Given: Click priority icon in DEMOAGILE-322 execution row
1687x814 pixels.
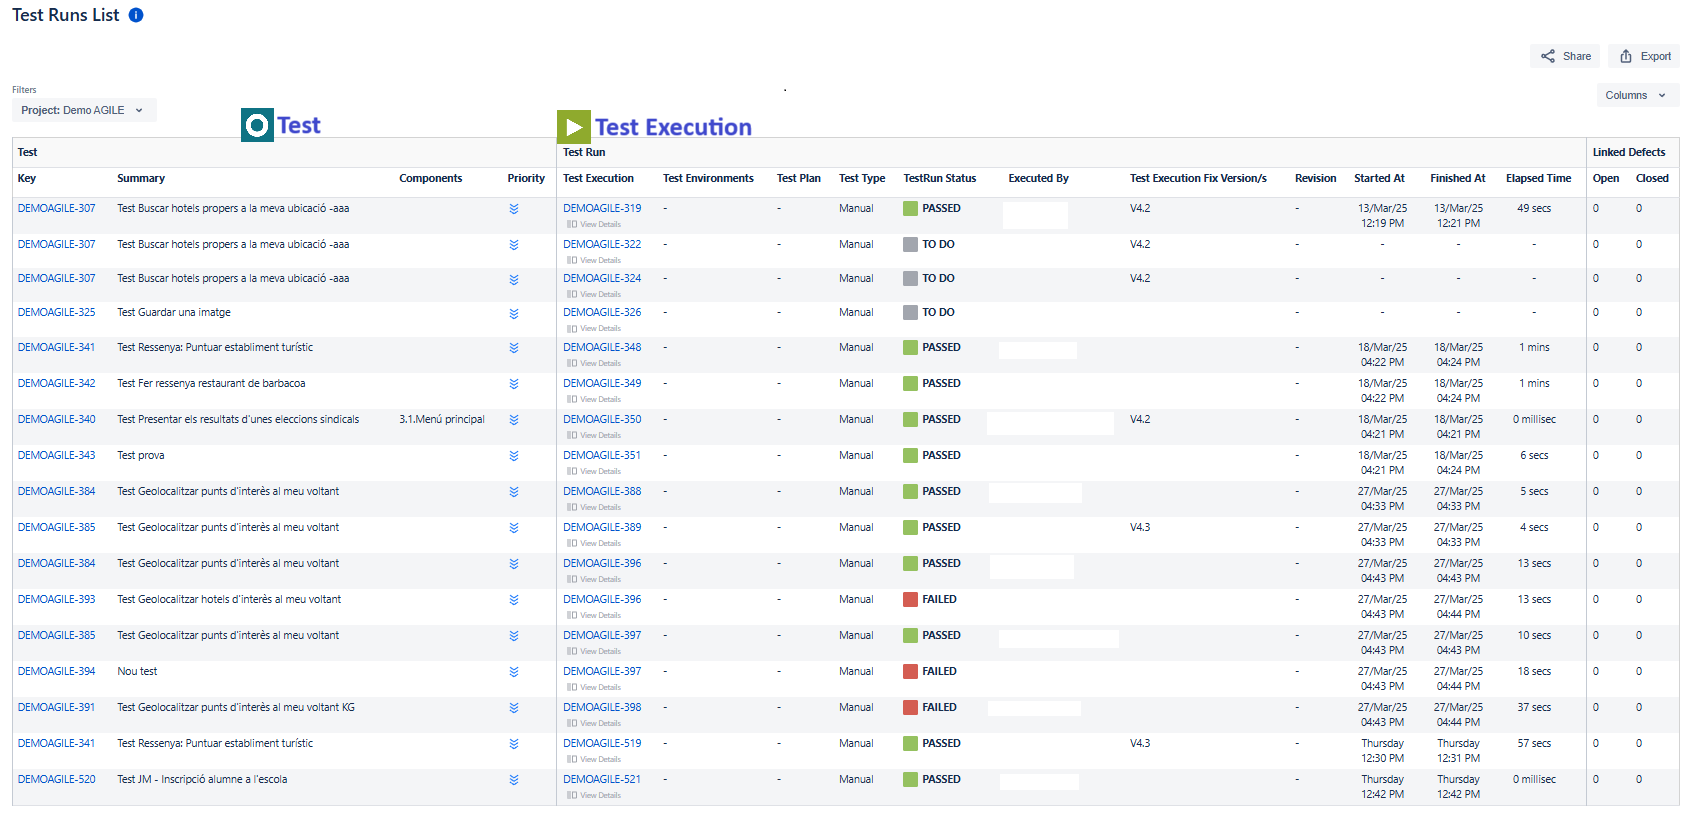Looking at the screenshot, I should click(514, 245).
